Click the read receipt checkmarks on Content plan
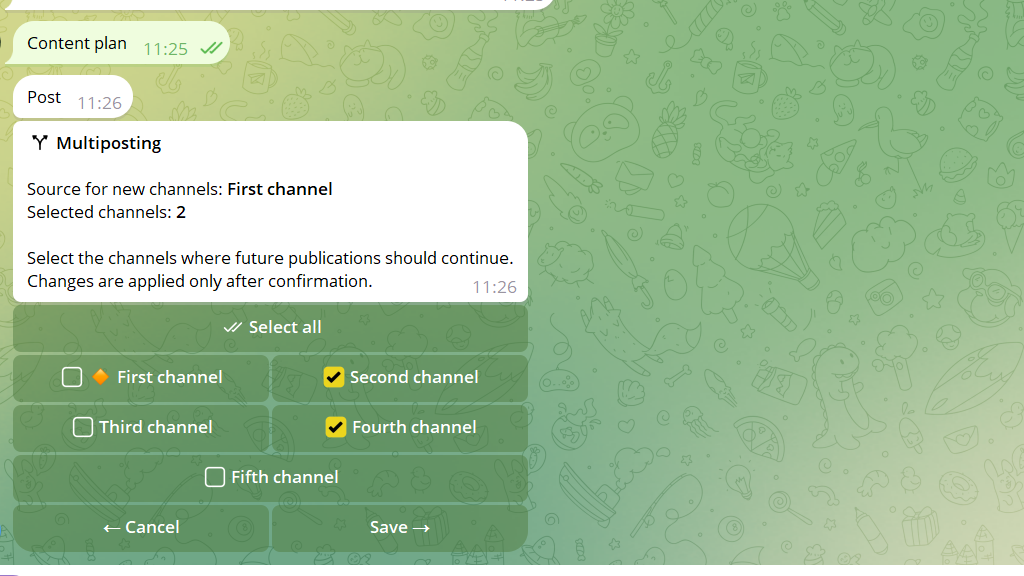The height and width of the screenshot is (576, 1024). [212, 48]
